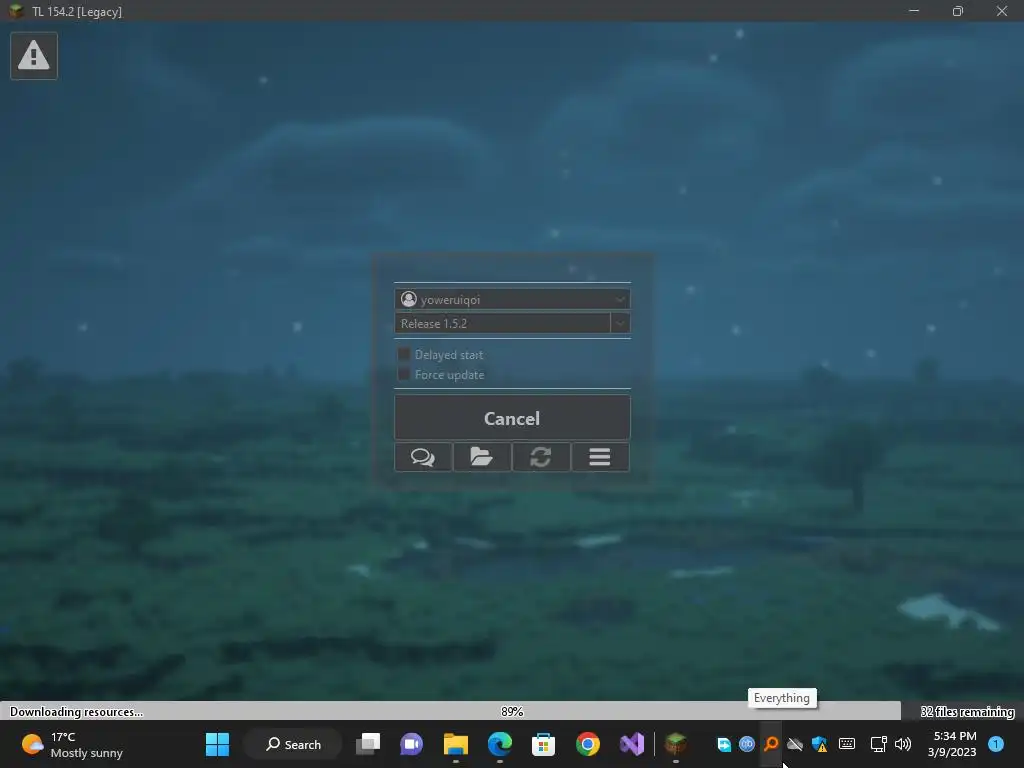Screen dimensions: 1024x768
Task: Toggle the Force update checkbox
Action: [x=404, y=374]
